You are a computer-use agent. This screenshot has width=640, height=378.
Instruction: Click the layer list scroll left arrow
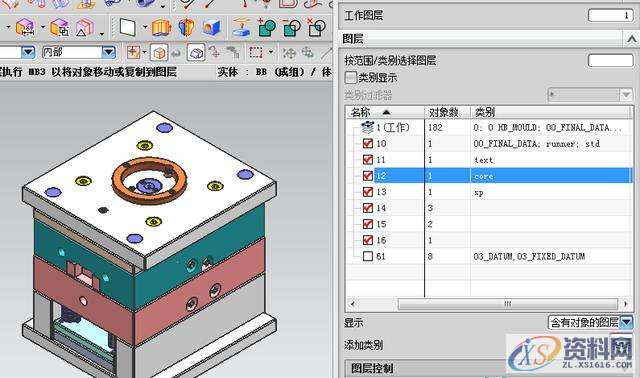click(353, 304)
